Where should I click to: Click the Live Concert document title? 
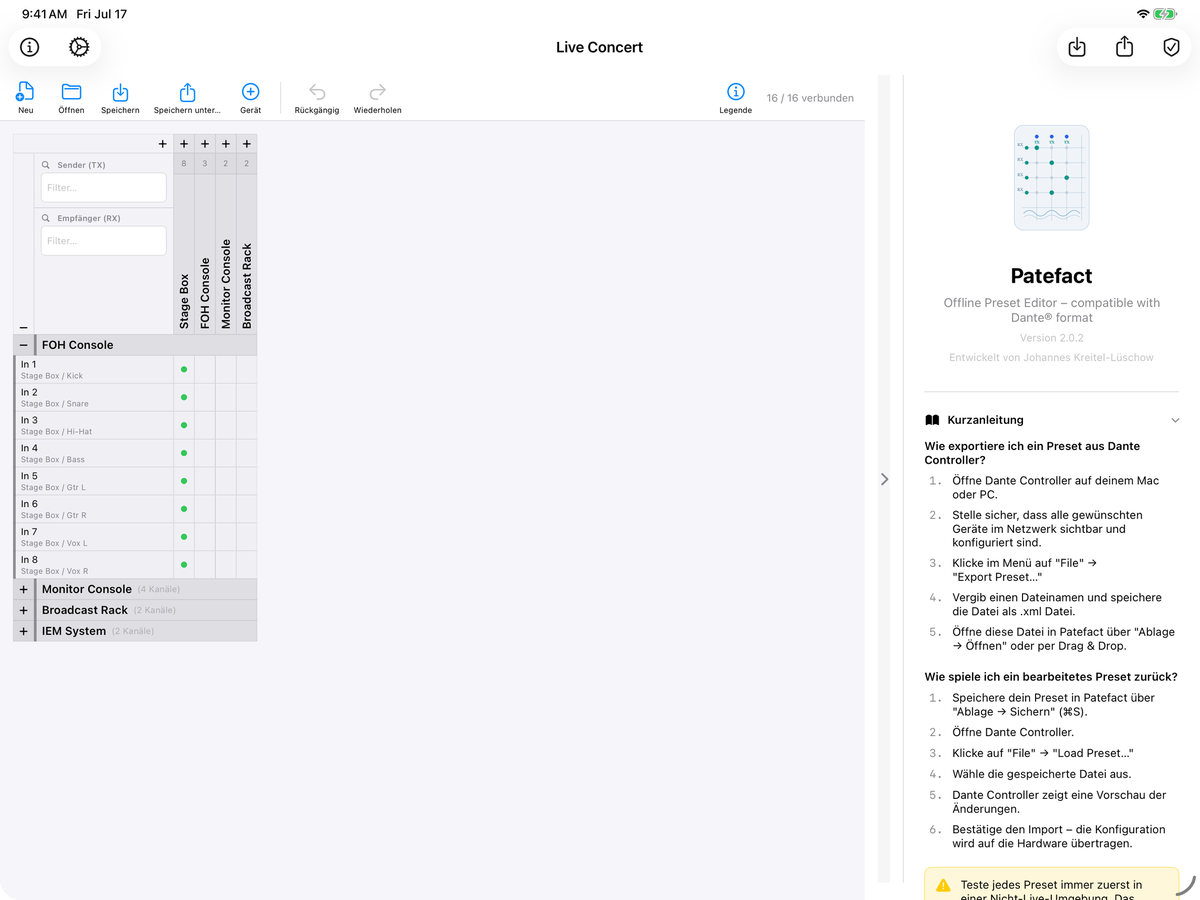(x=599, y=47)
